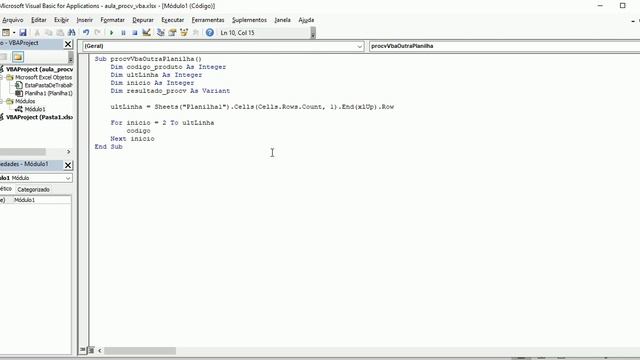Toggle Folders button in Project panel
640x360 pixels.
coord(18,57)
